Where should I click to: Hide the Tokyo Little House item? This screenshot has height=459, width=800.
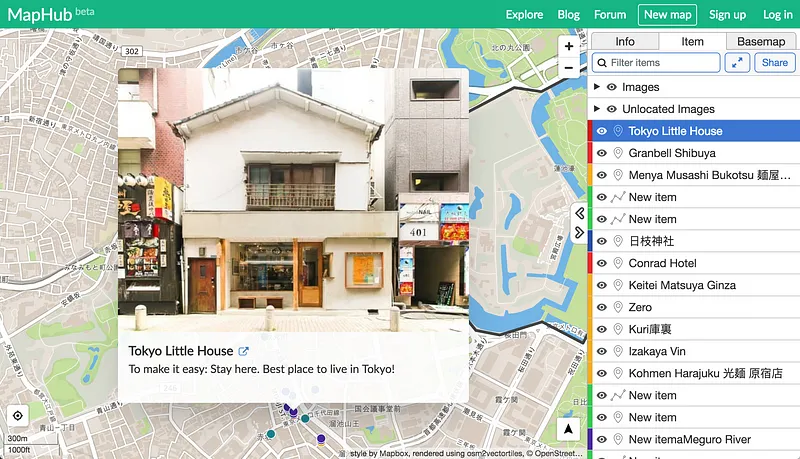click(x=602, y=131)
